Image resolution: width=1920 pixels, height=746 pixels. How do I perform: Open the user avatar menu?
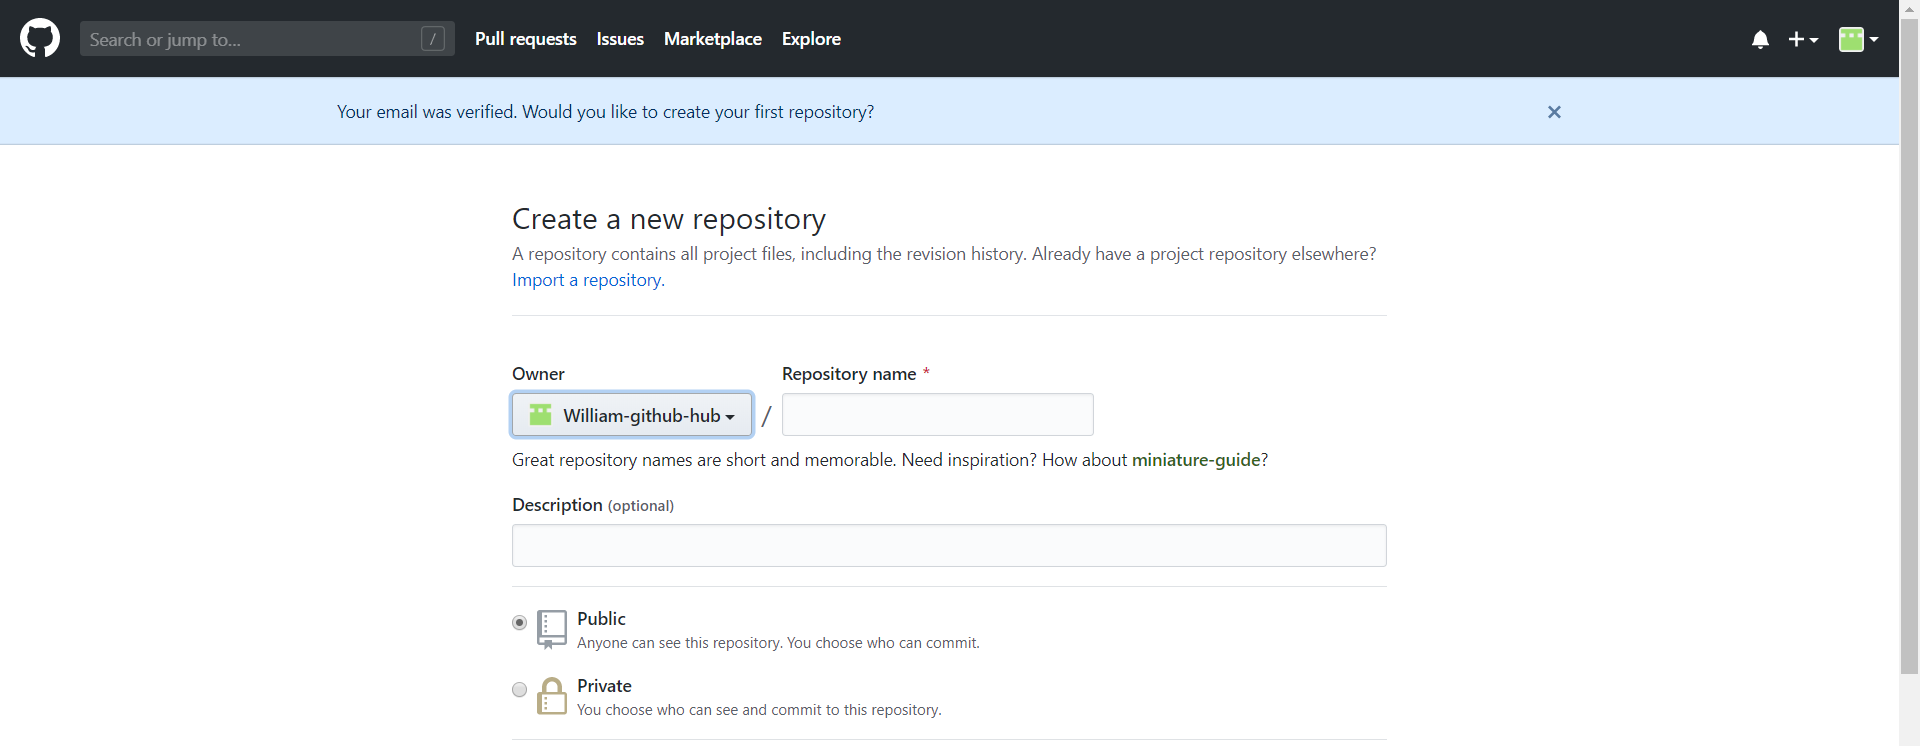tap(1858, 39)
